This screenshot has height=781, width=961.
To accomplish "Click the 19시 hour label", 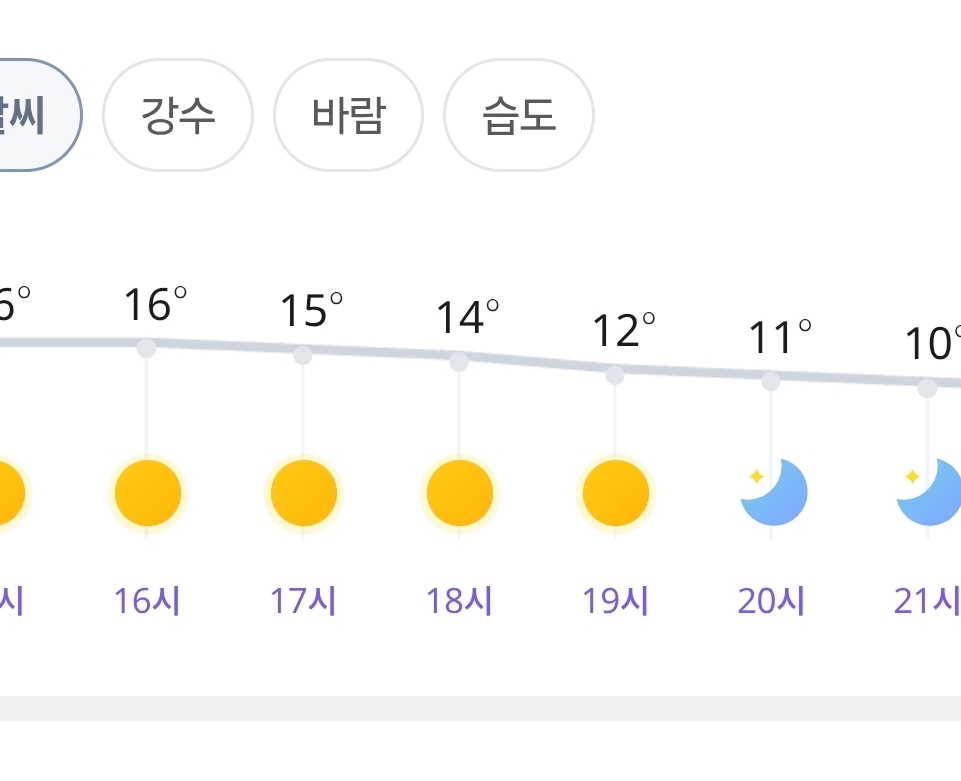I will pos(615,602).
